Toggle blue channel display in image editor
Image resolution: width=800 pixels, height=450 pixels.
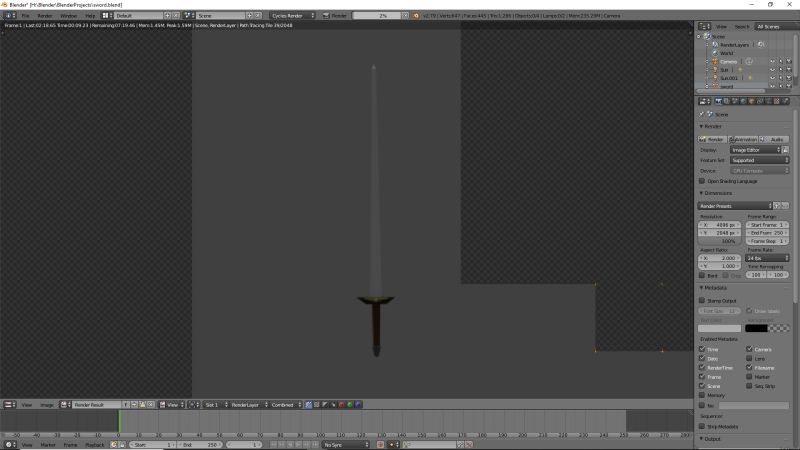[x=358, y=405]
